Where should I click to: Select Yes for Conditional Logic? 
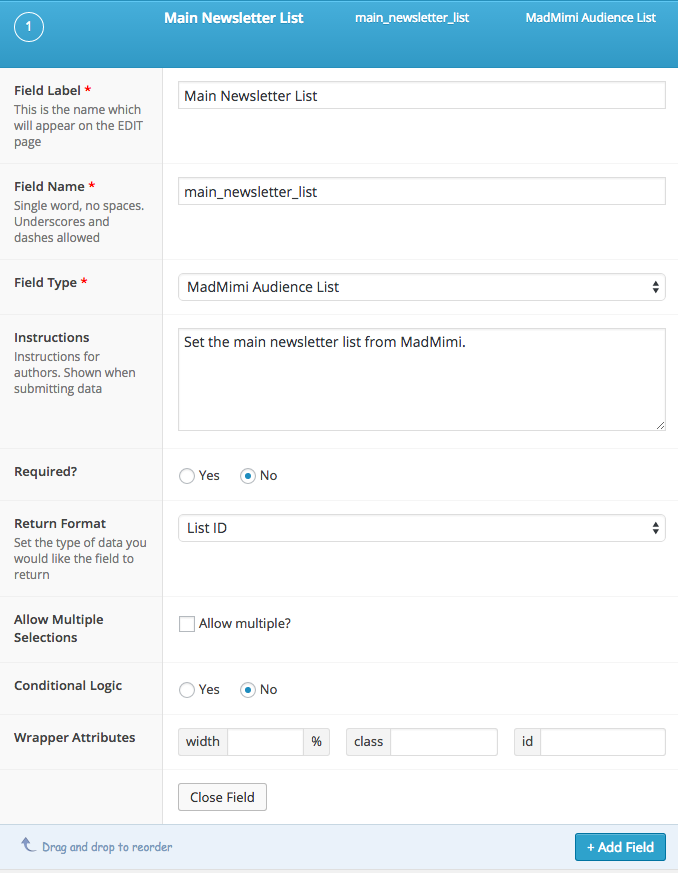tap(187, 690)
